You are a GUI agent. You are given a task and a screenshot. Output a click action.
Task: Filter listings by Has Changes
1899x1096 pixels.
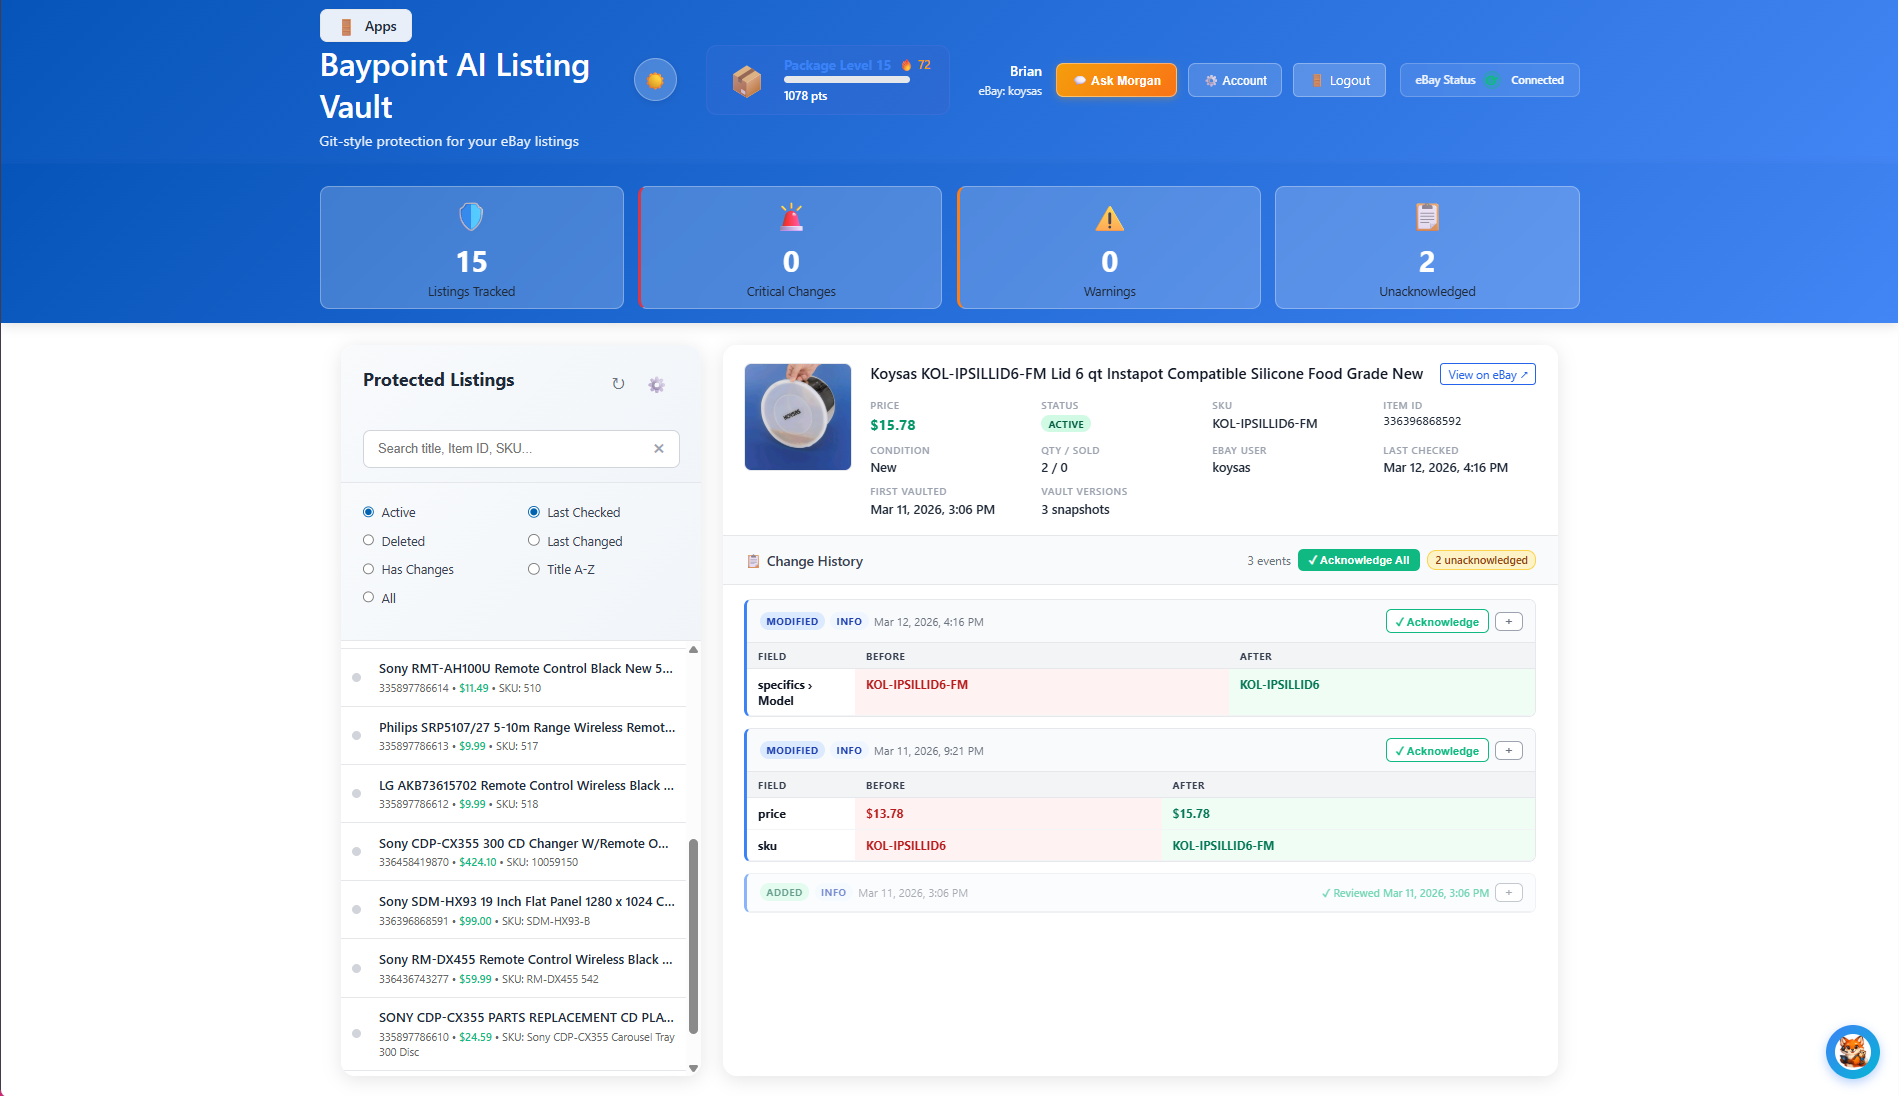(369, 568)
